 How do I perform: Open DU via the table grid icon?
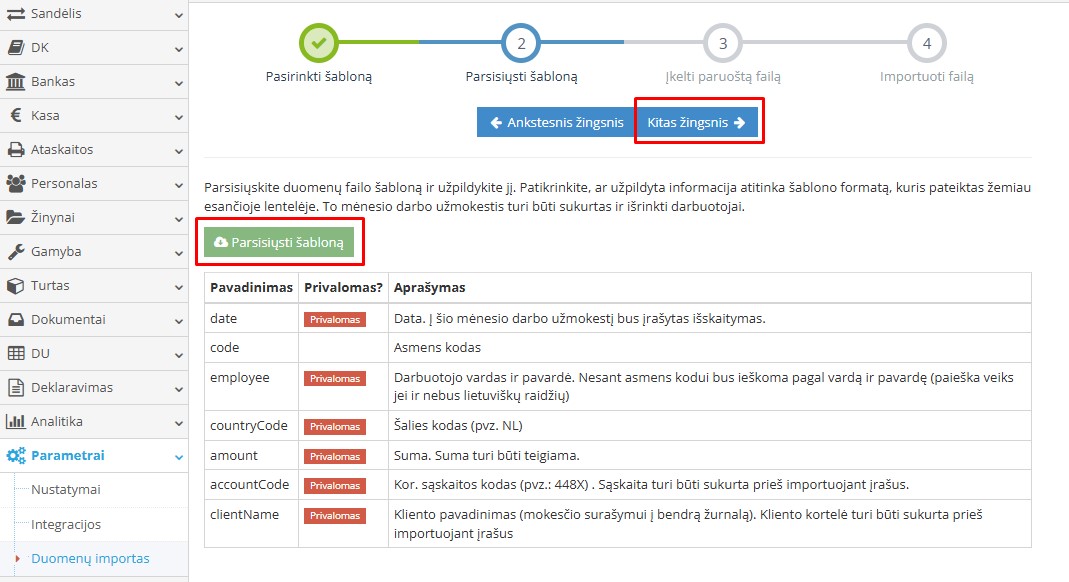[x=16, y=354]
